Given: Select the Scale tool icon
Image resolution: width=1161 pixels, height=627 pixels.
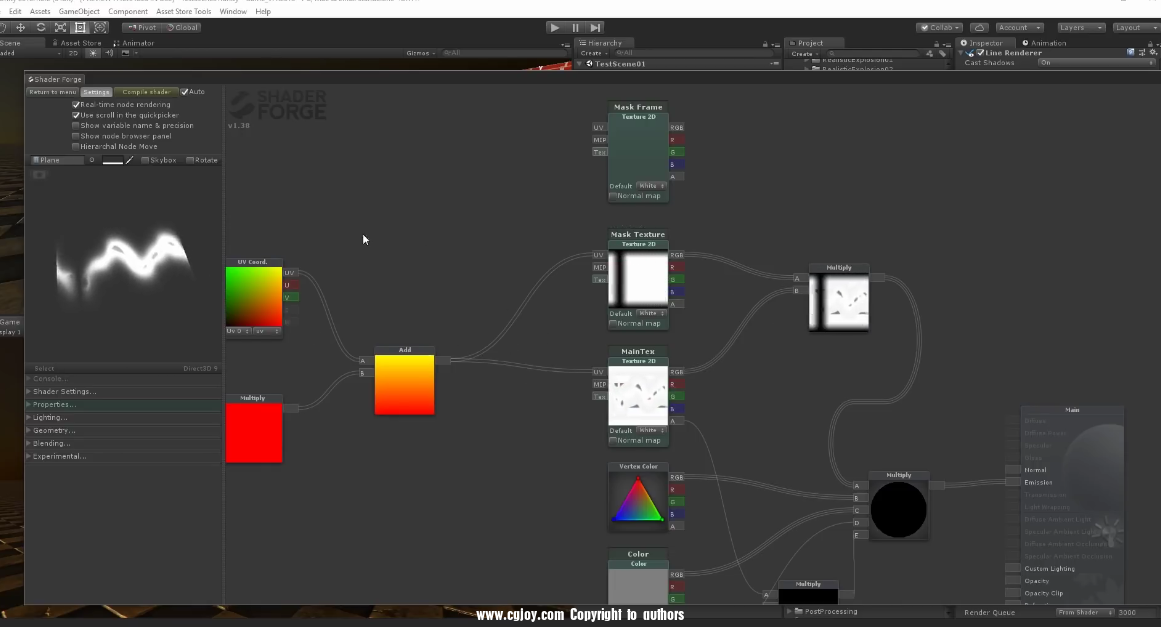Looking at the screenshot, I should [x=60, y=28].
